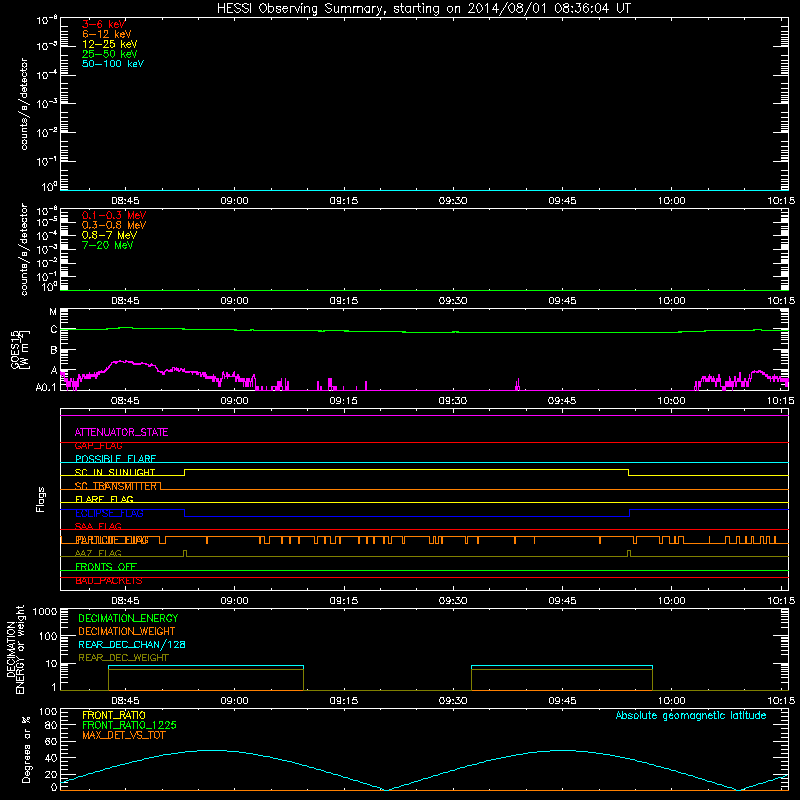Click the REAR_DEC_WEIGHT legend label
This screenshot has width=800, height=800.
123,658
